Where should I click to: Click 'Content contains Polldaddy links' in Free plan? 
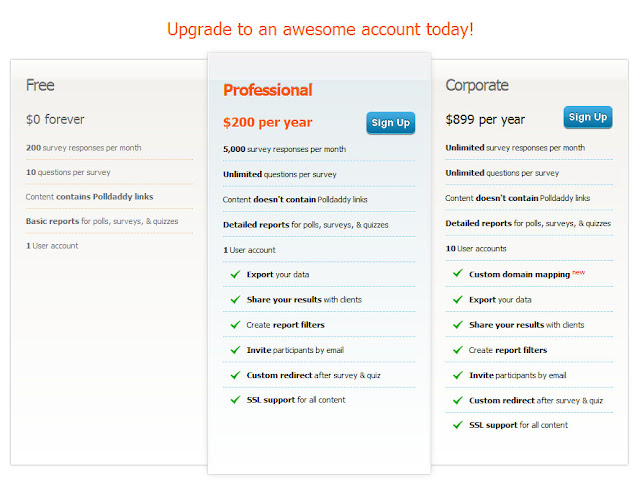click(89, 197)
